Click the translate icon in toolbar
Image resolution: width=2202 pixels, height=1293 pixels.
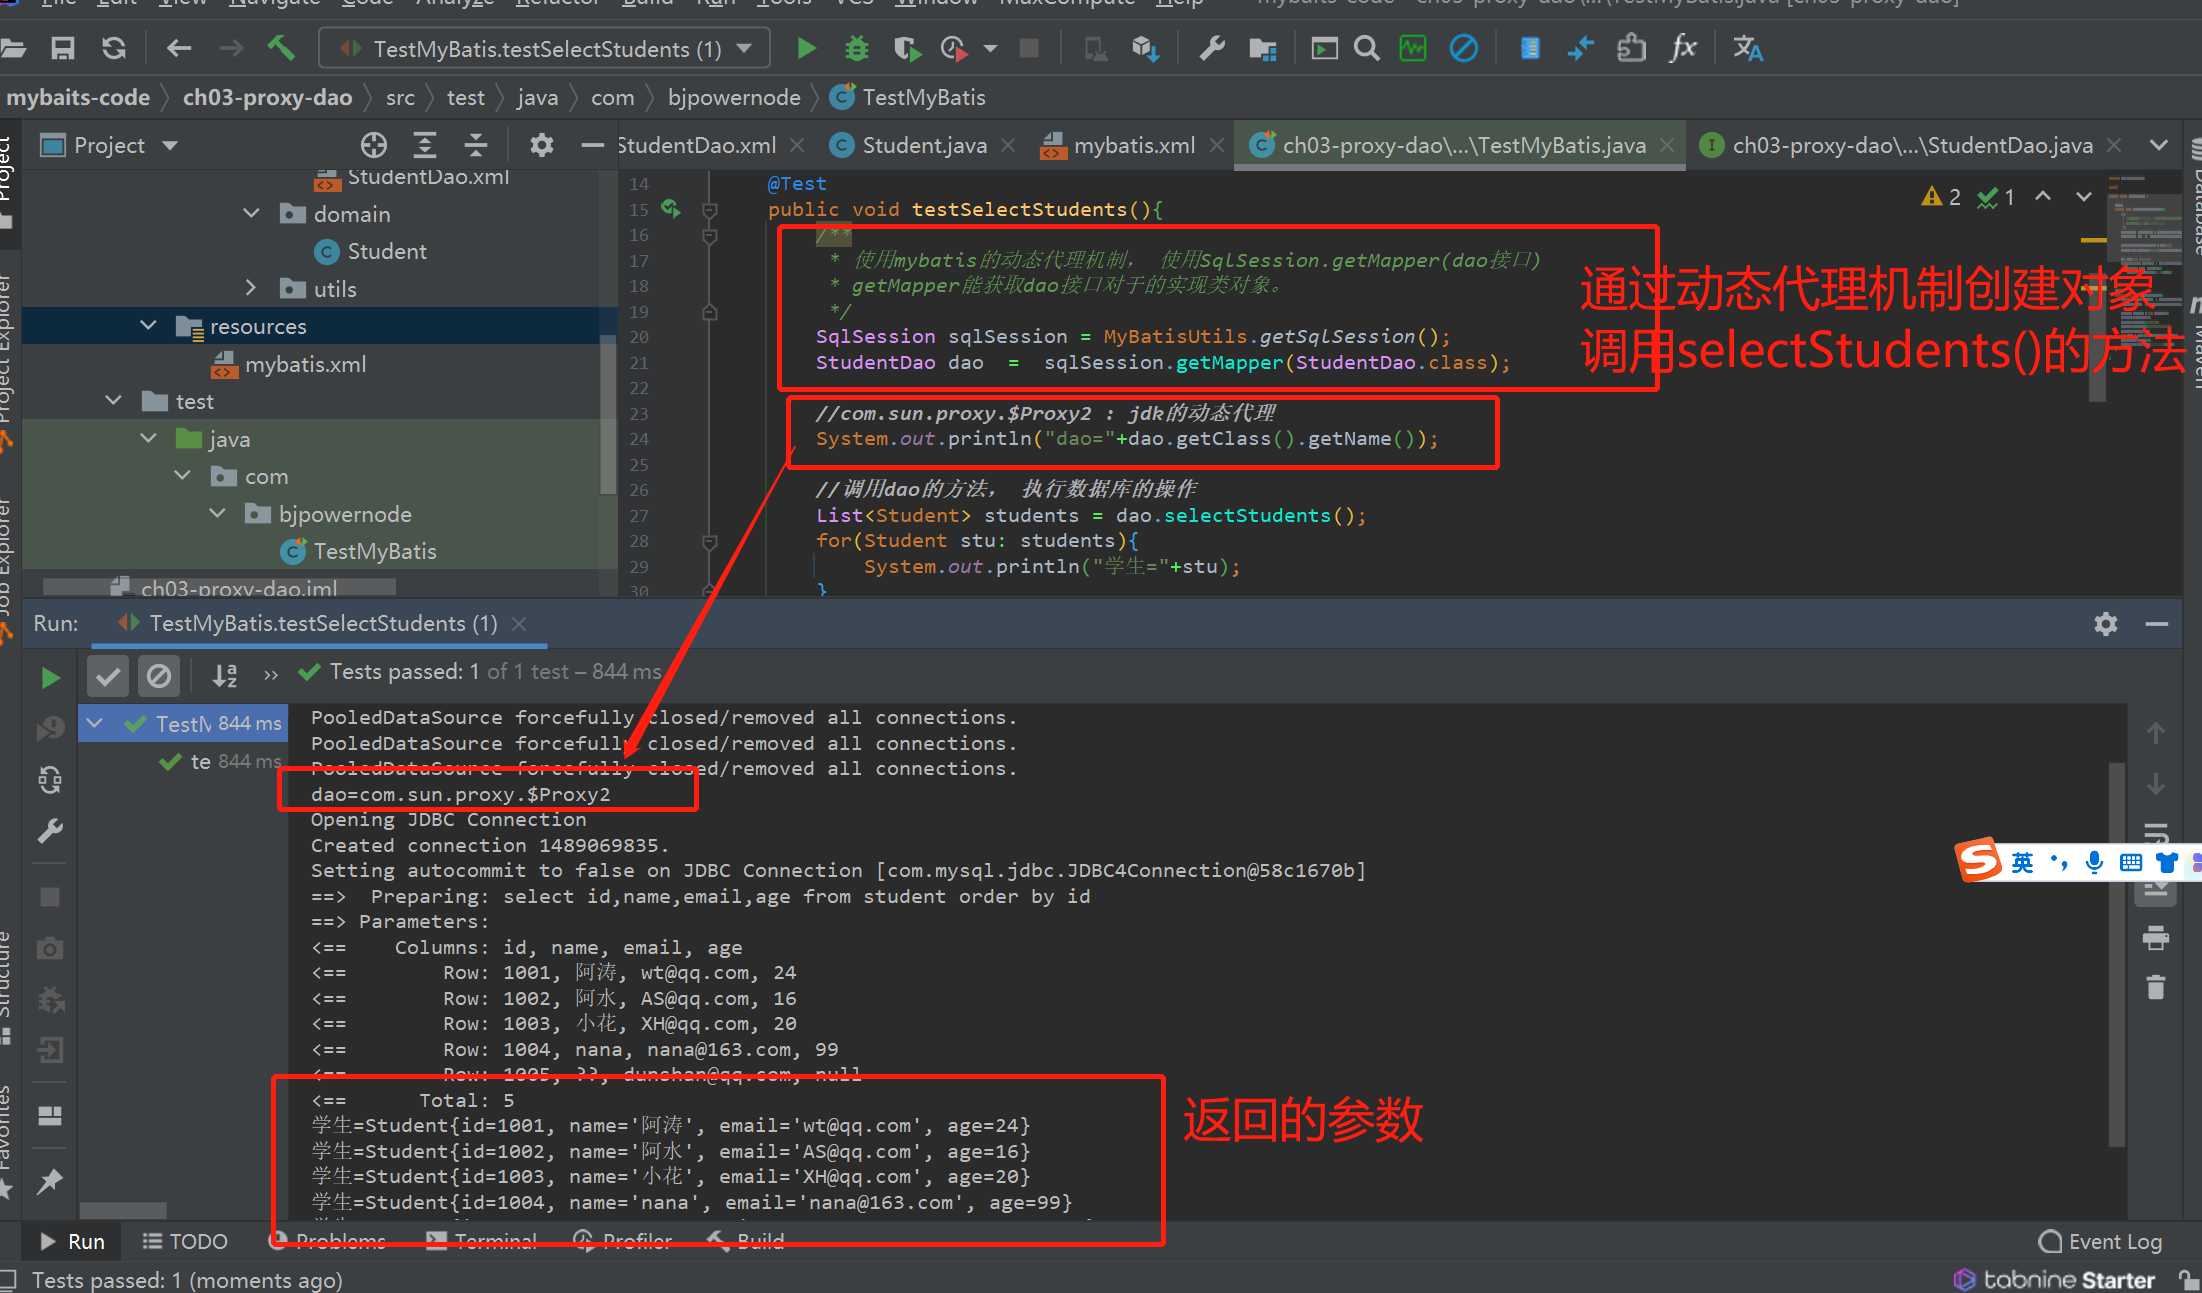click(x=1747, y=48)
